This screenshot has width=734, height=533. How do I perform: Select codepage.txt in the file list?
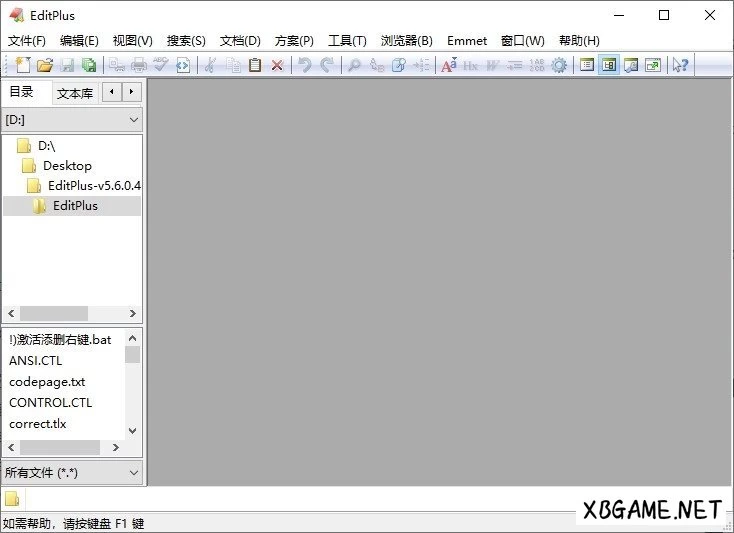pyautogui.click(x=47, y=382)
